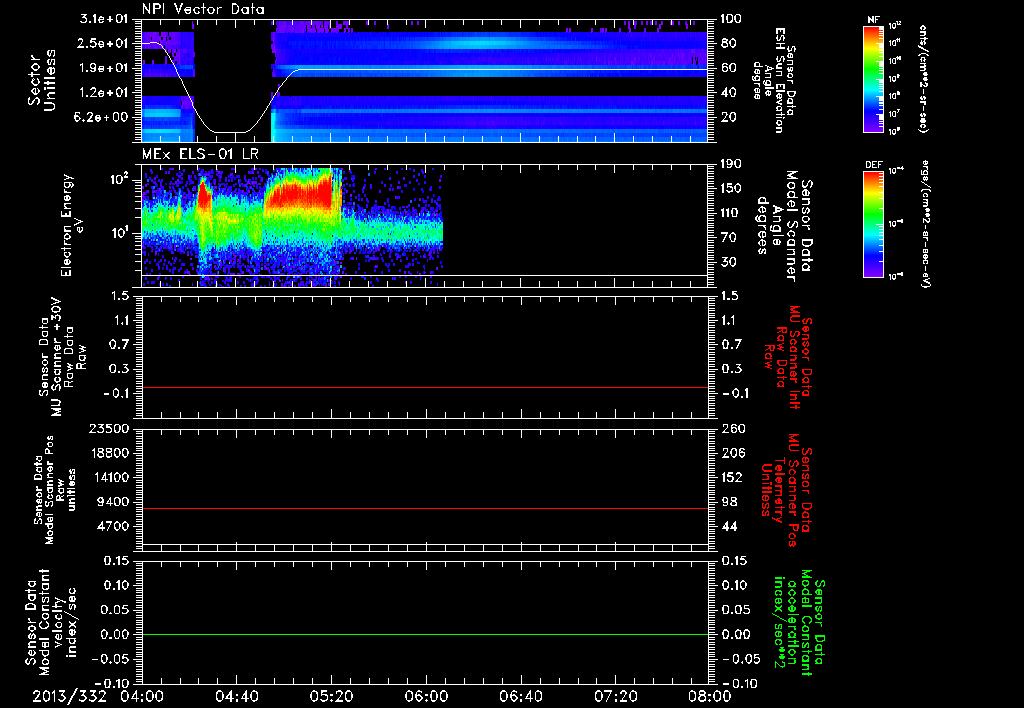Click the 18800 tick value
The width and height of the screenshot is (1024, 708).
coord(111,453)
